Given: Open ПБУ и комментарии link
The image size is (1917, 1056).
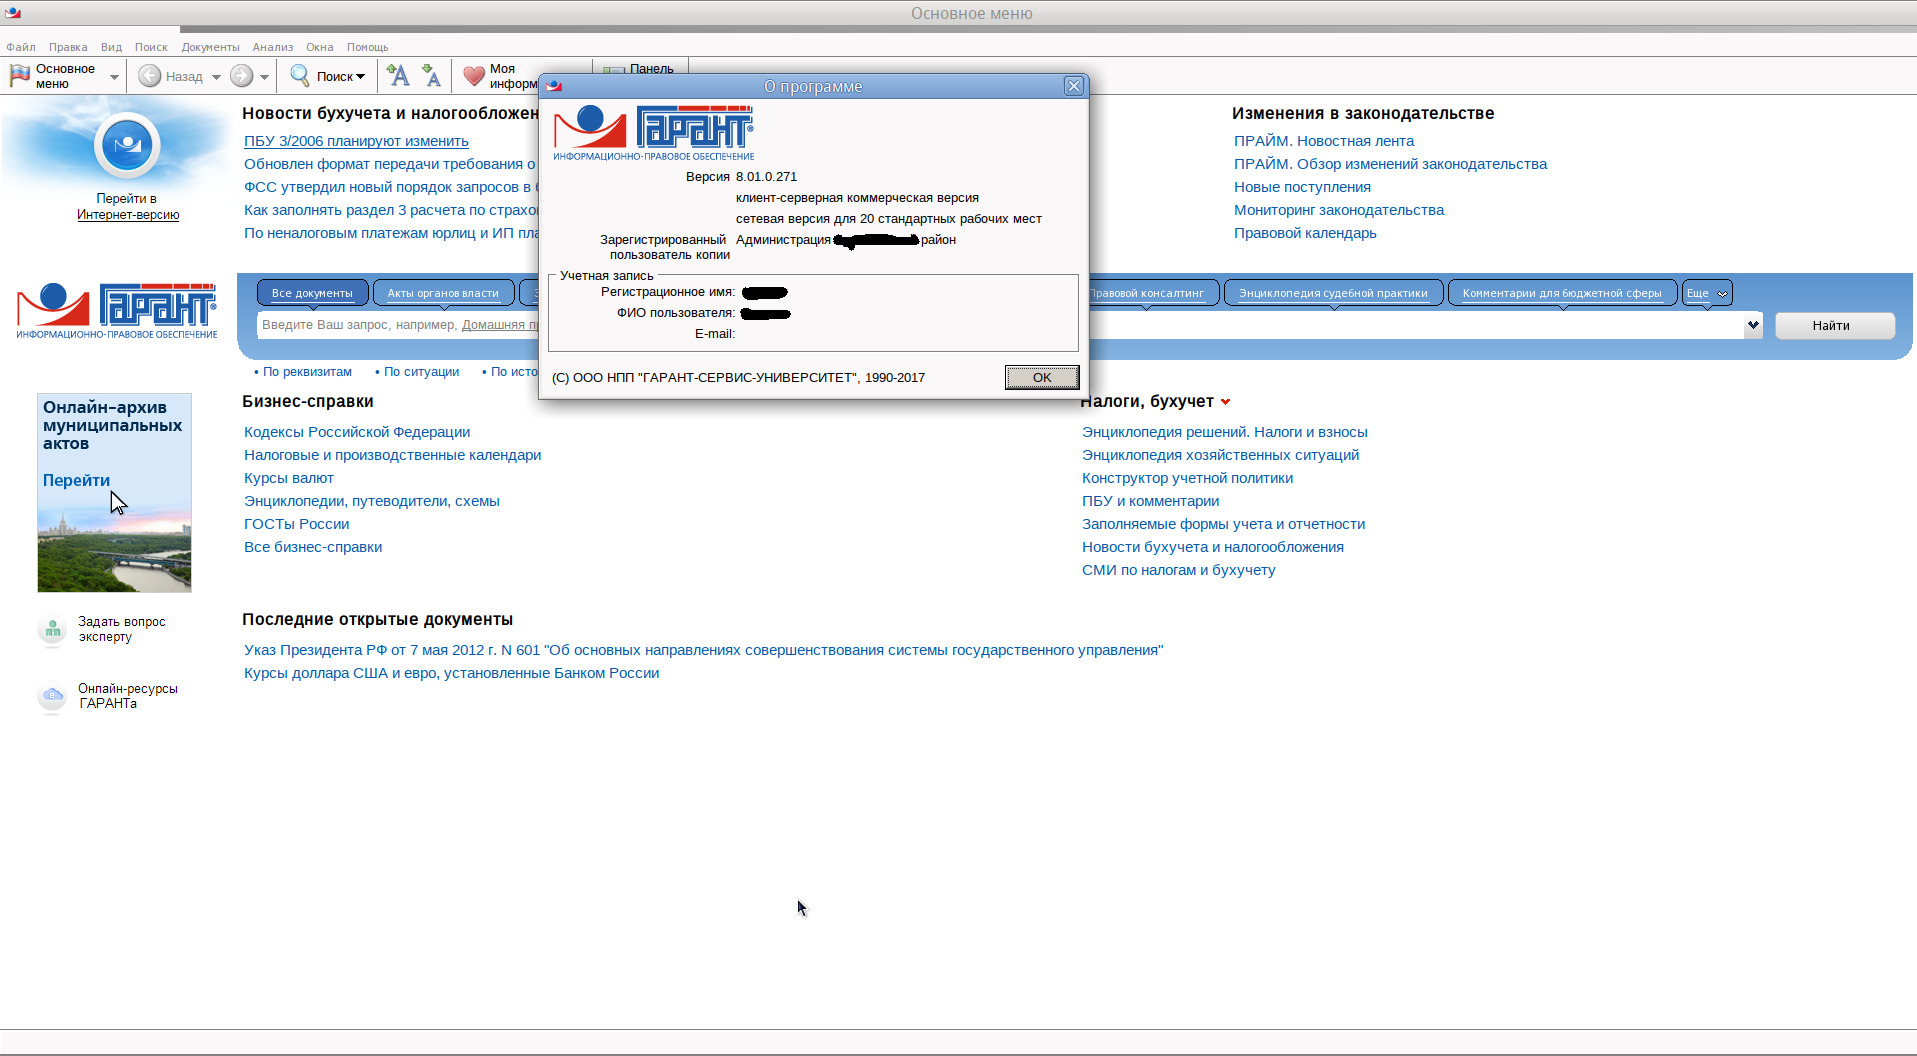Looking at the screenshot, I should 1151,501.
